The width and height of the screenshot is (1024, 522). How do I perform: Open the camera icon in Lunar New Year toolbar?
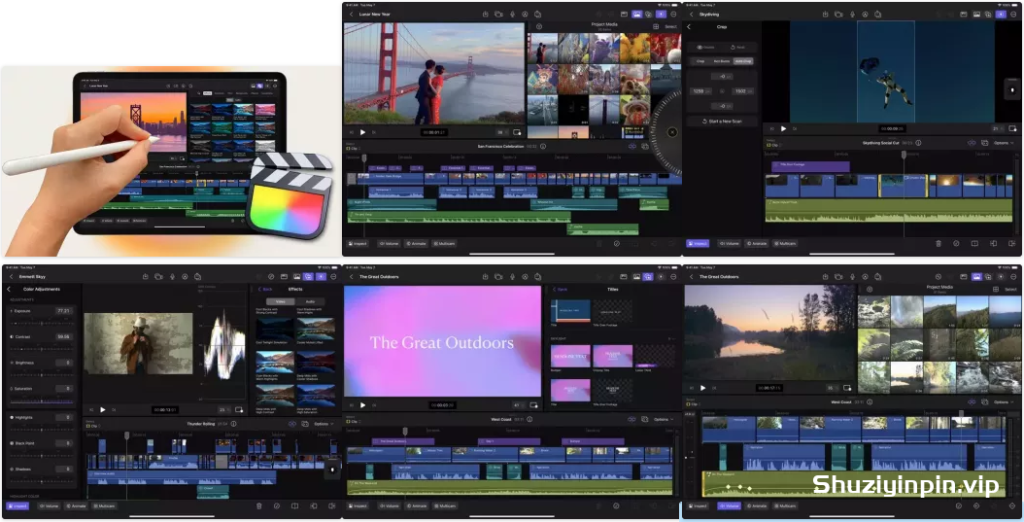coord(498,14)
